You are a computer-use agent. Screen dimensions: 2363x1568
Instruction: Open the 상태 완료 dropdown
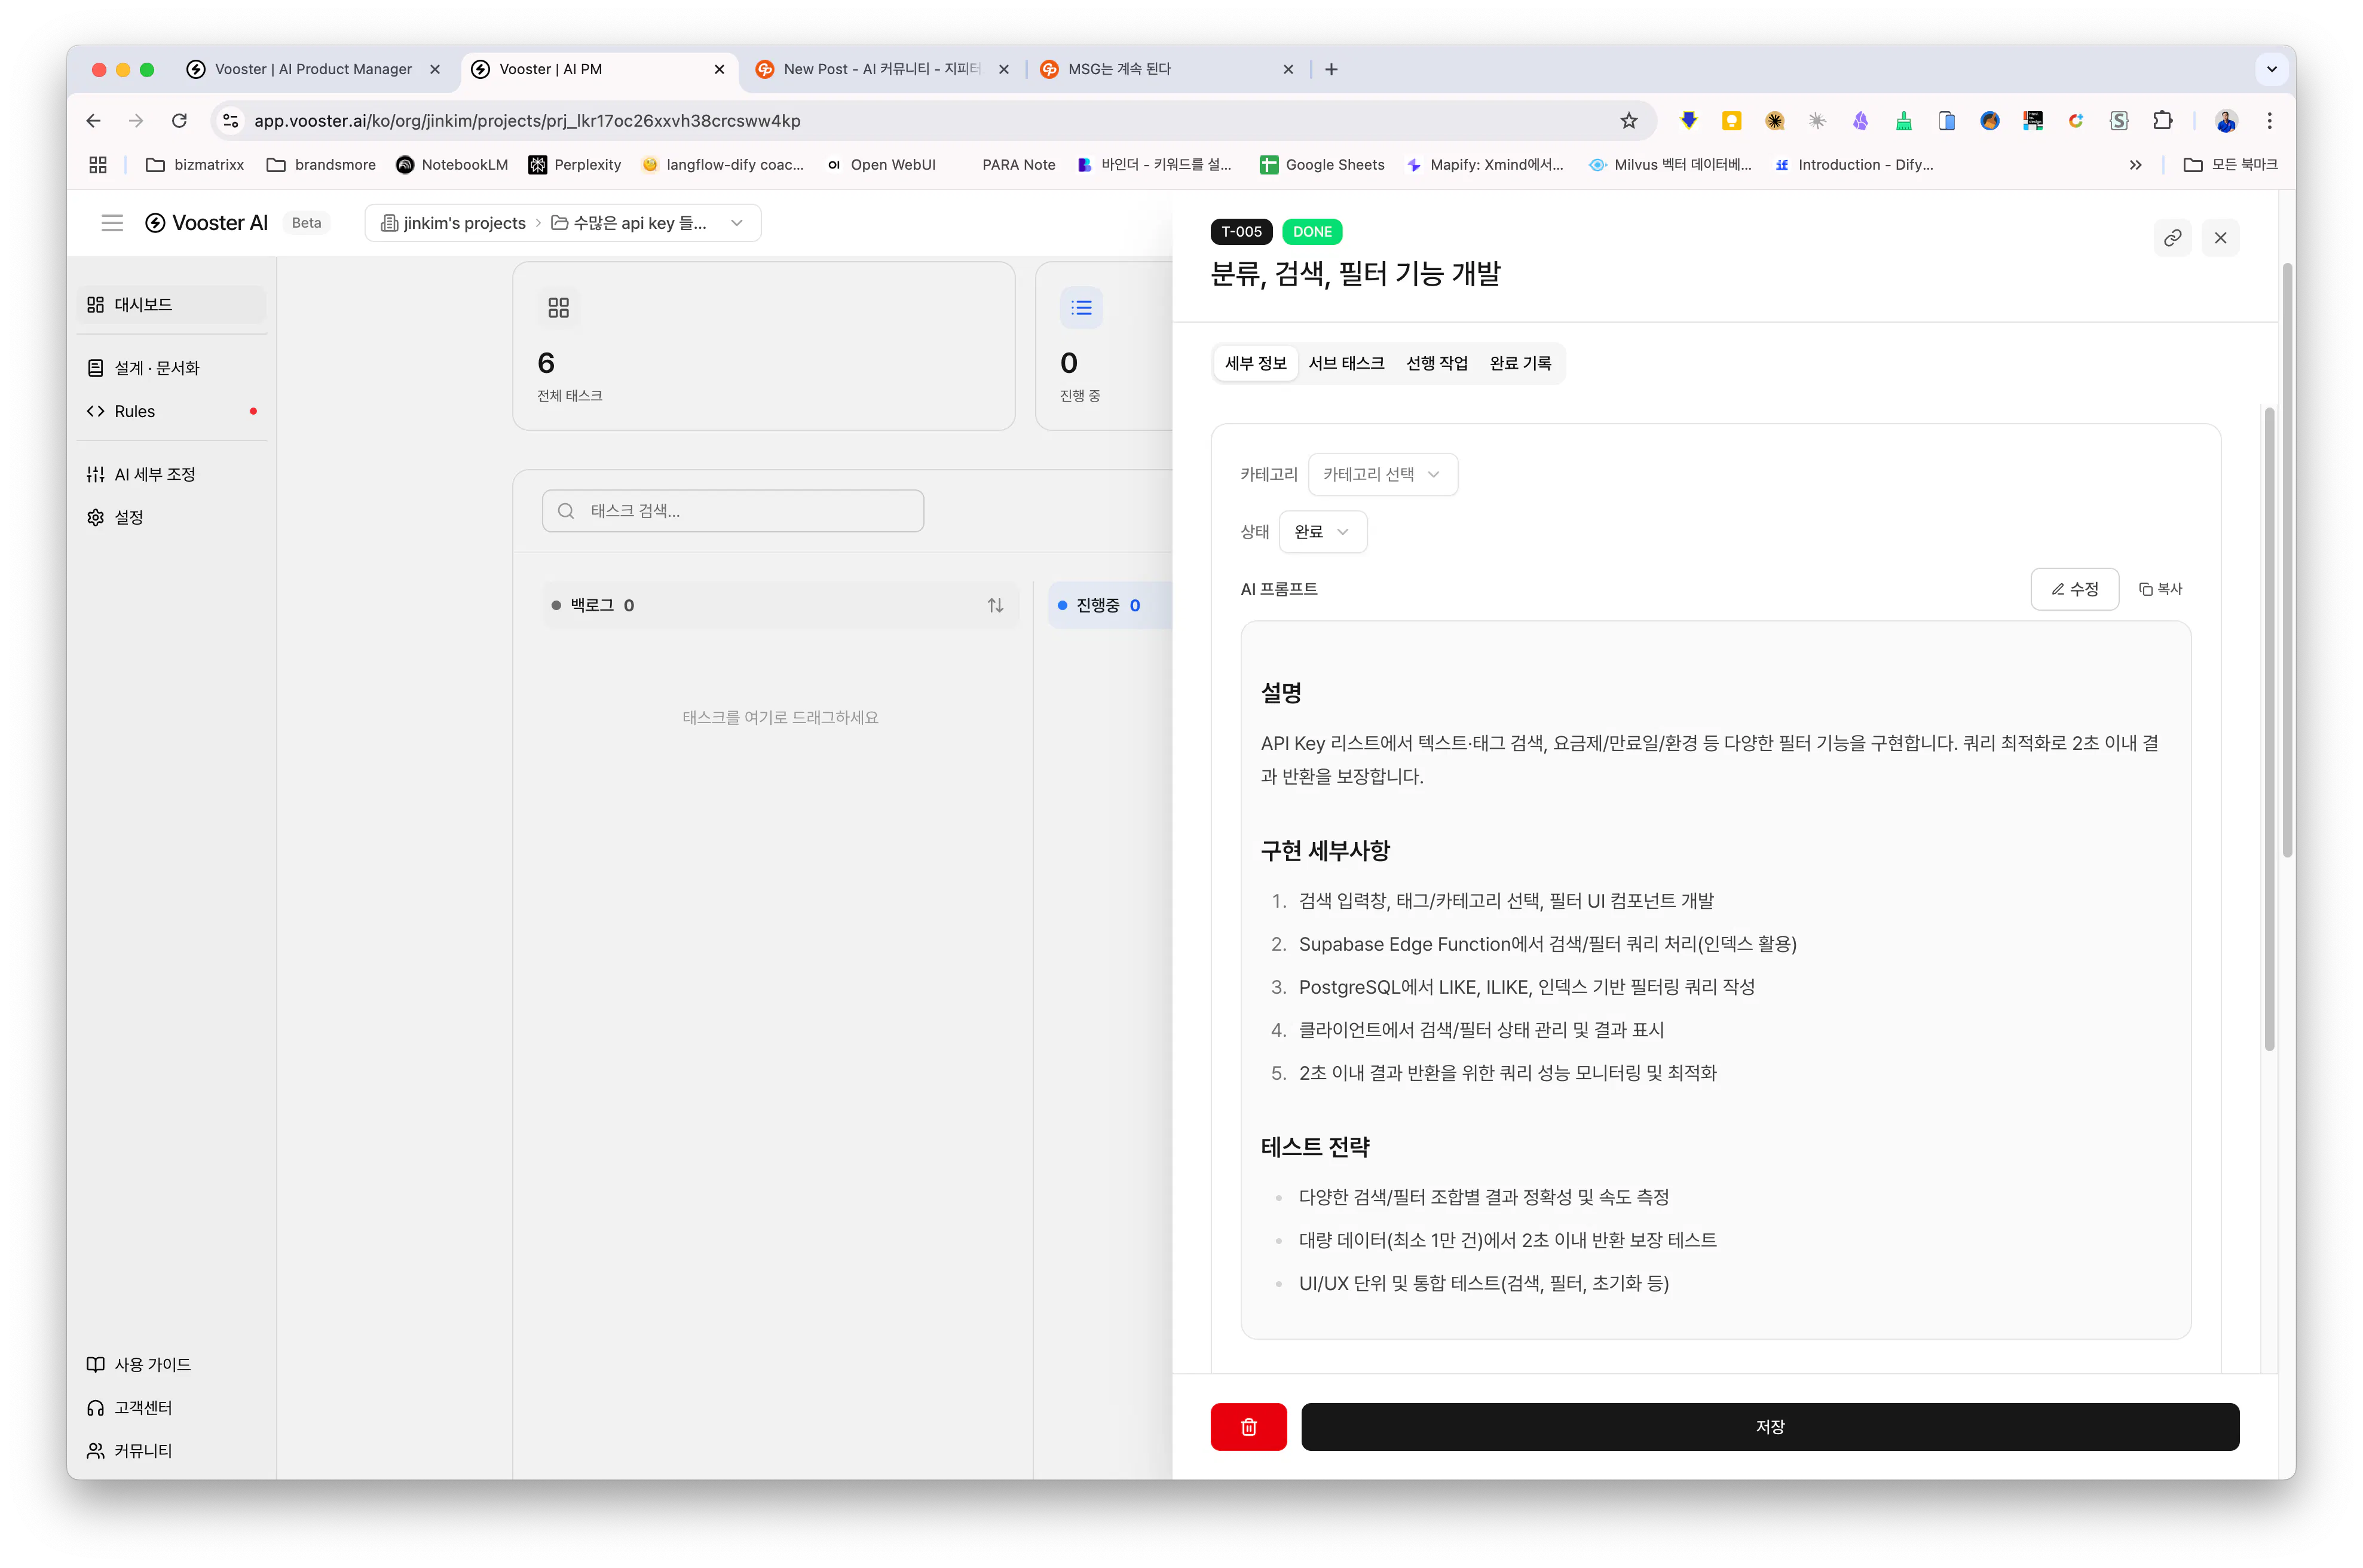coord(1322,531)
